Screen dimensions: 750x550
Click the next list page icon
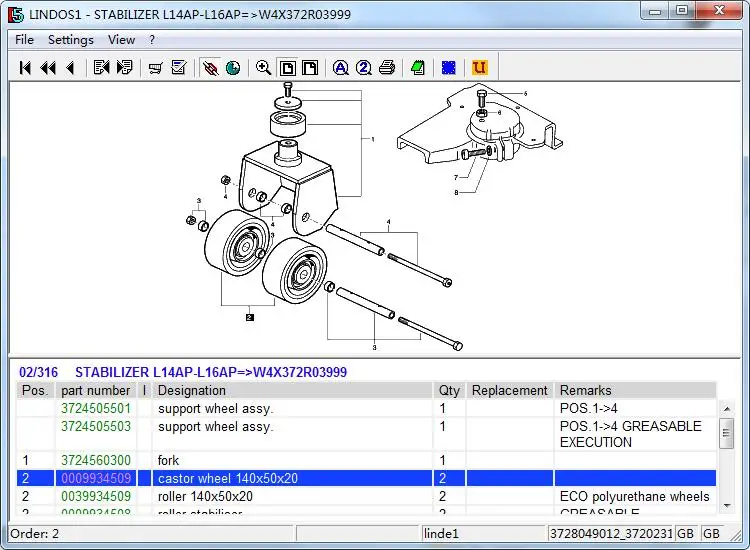tap(124, 67)
